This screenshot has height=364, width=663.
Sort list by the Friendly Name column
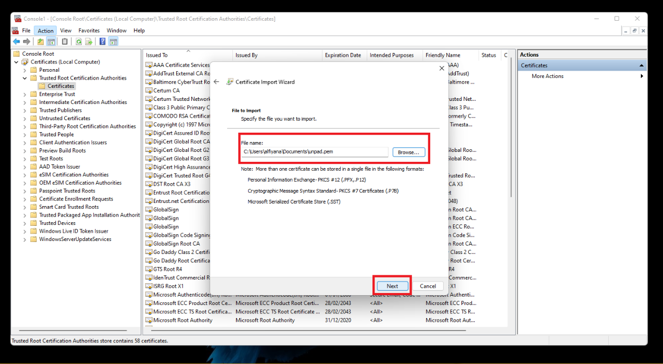pos(450,55)
